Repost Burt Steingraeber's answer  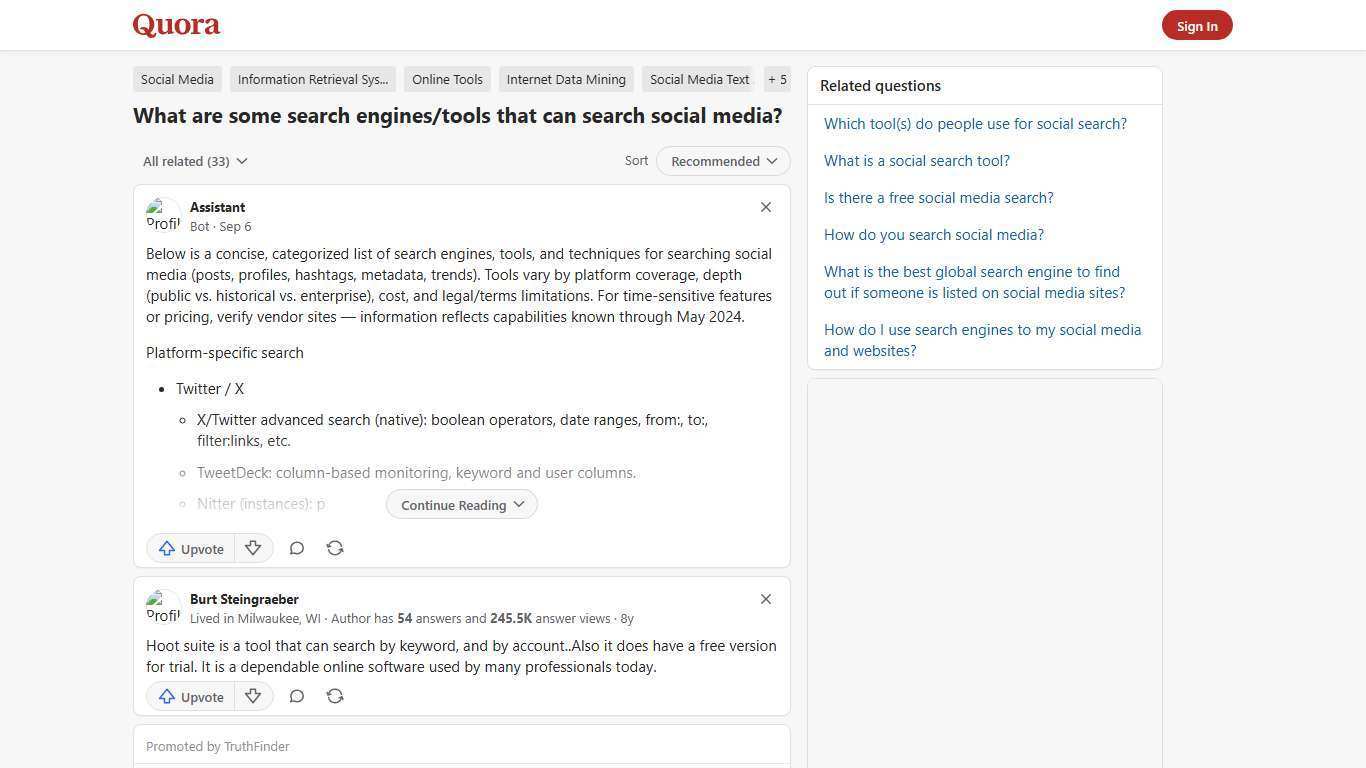pyautogui.click(x=335, y=696)
